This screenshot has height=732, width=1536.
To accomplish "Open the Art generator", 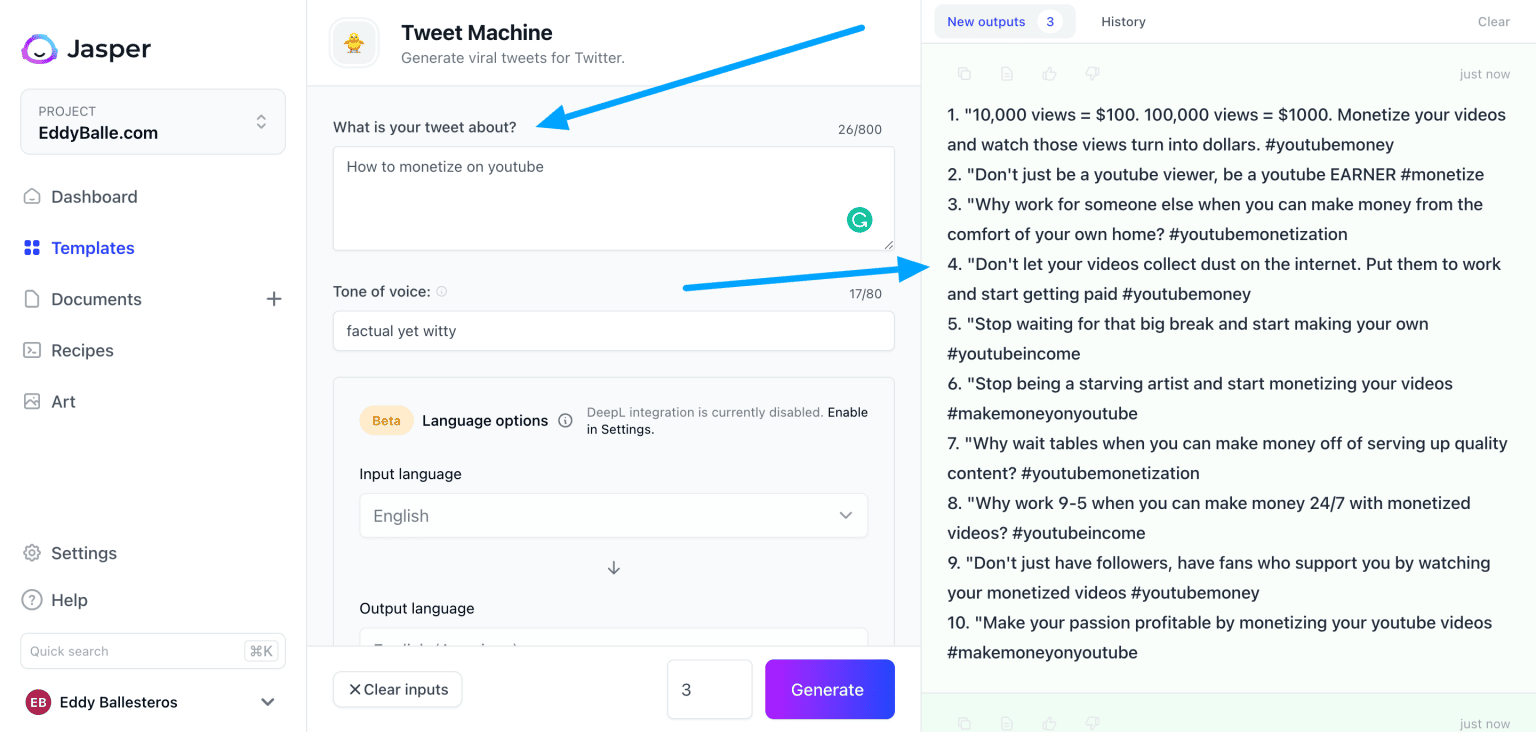I will (62, 401).
